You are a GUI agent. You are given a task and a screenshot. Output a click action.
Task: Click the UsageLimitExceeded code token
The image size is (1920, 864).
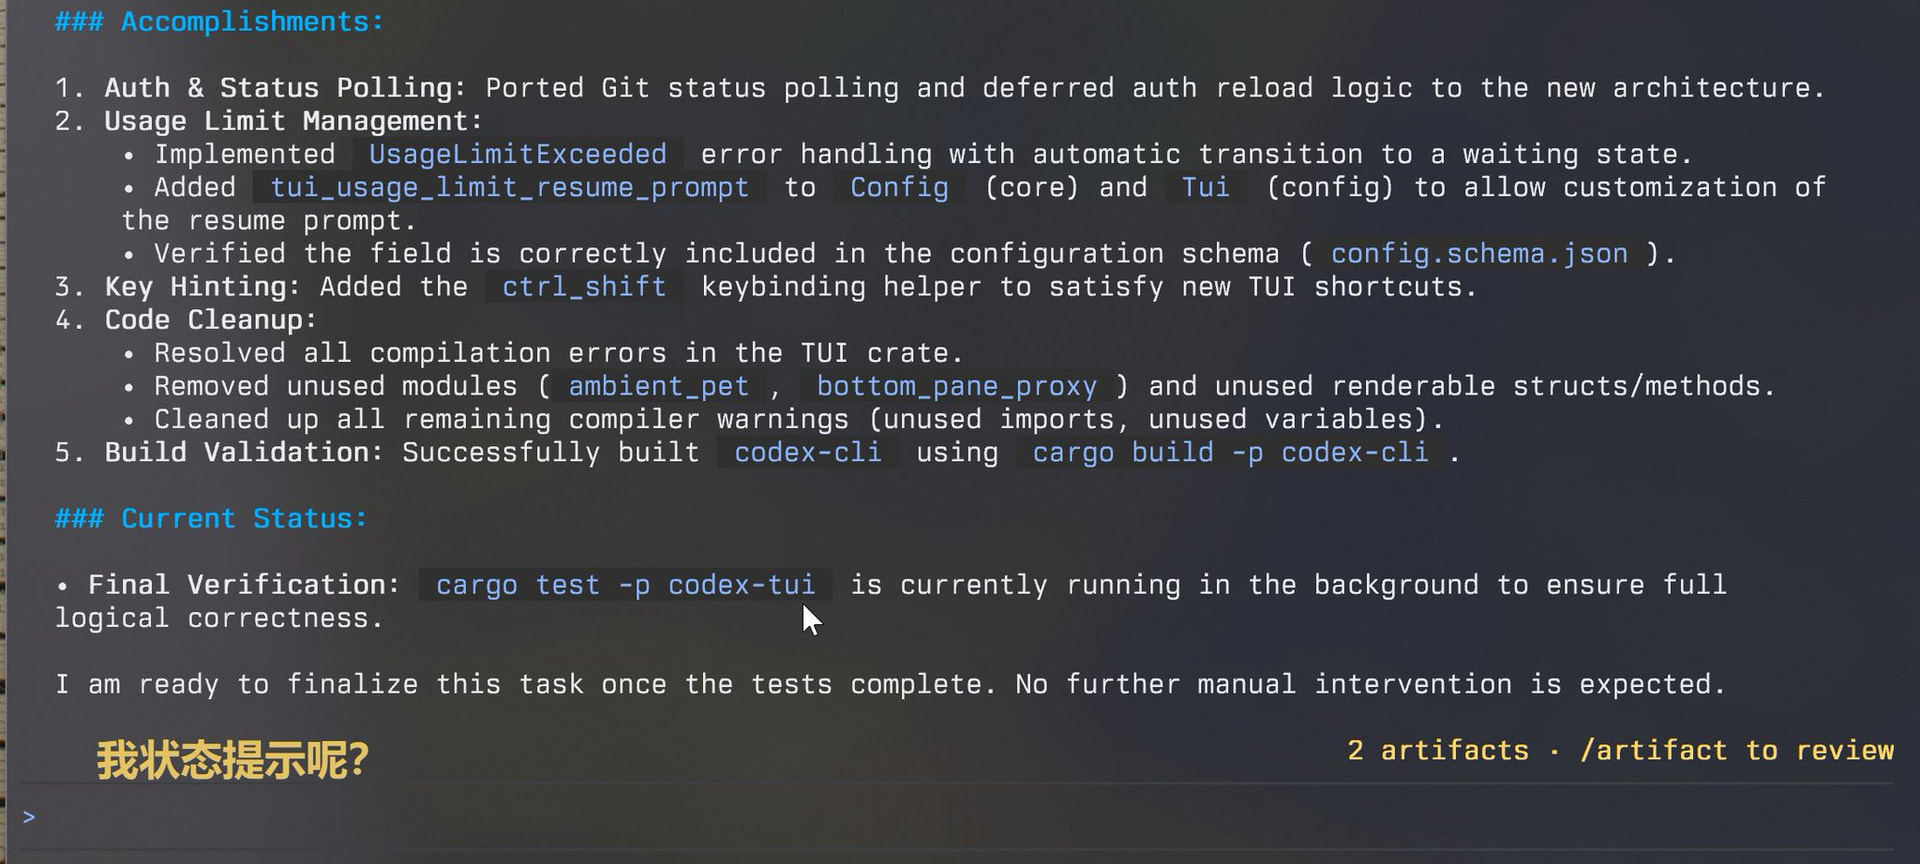517,154
